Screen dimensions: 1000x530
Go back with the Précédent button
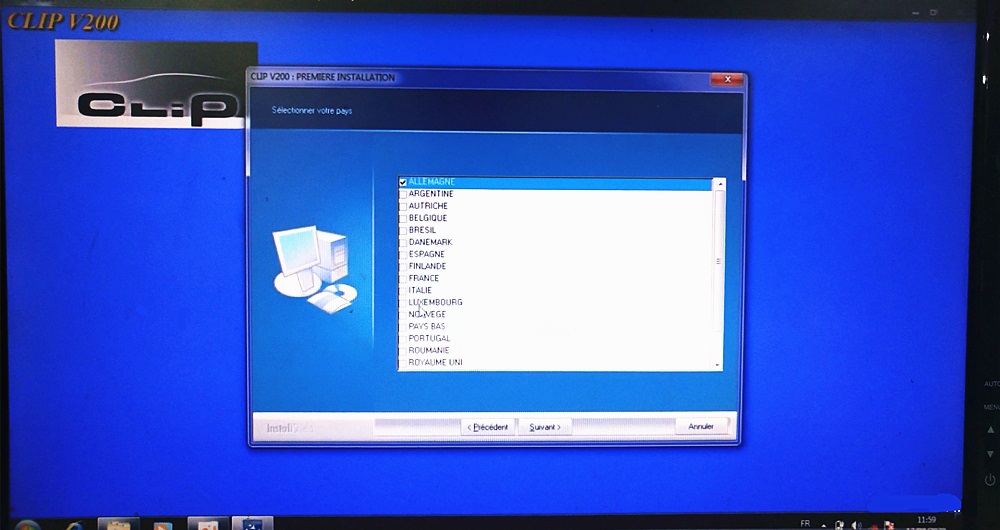[x=487, y=427]
